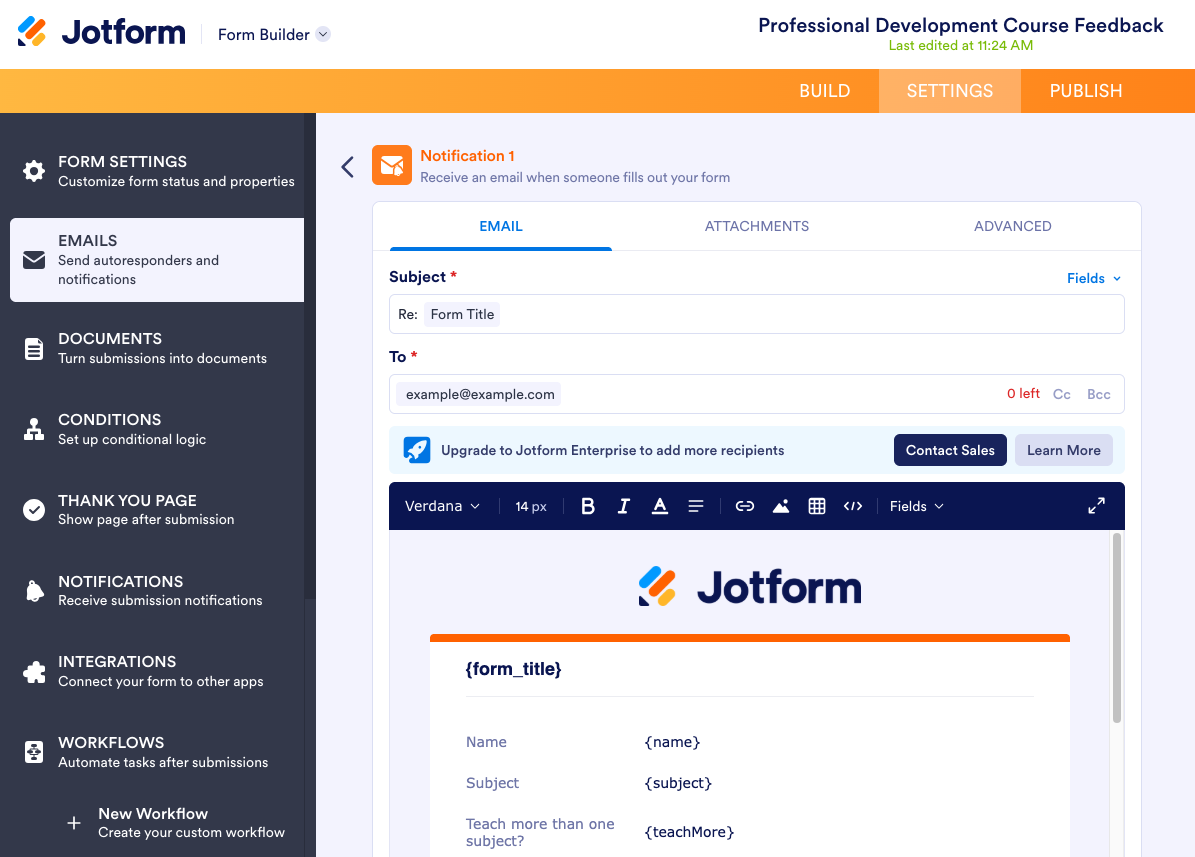Click the {subject} placeholder
This screenshot has height=857, width=1195.
678,783
